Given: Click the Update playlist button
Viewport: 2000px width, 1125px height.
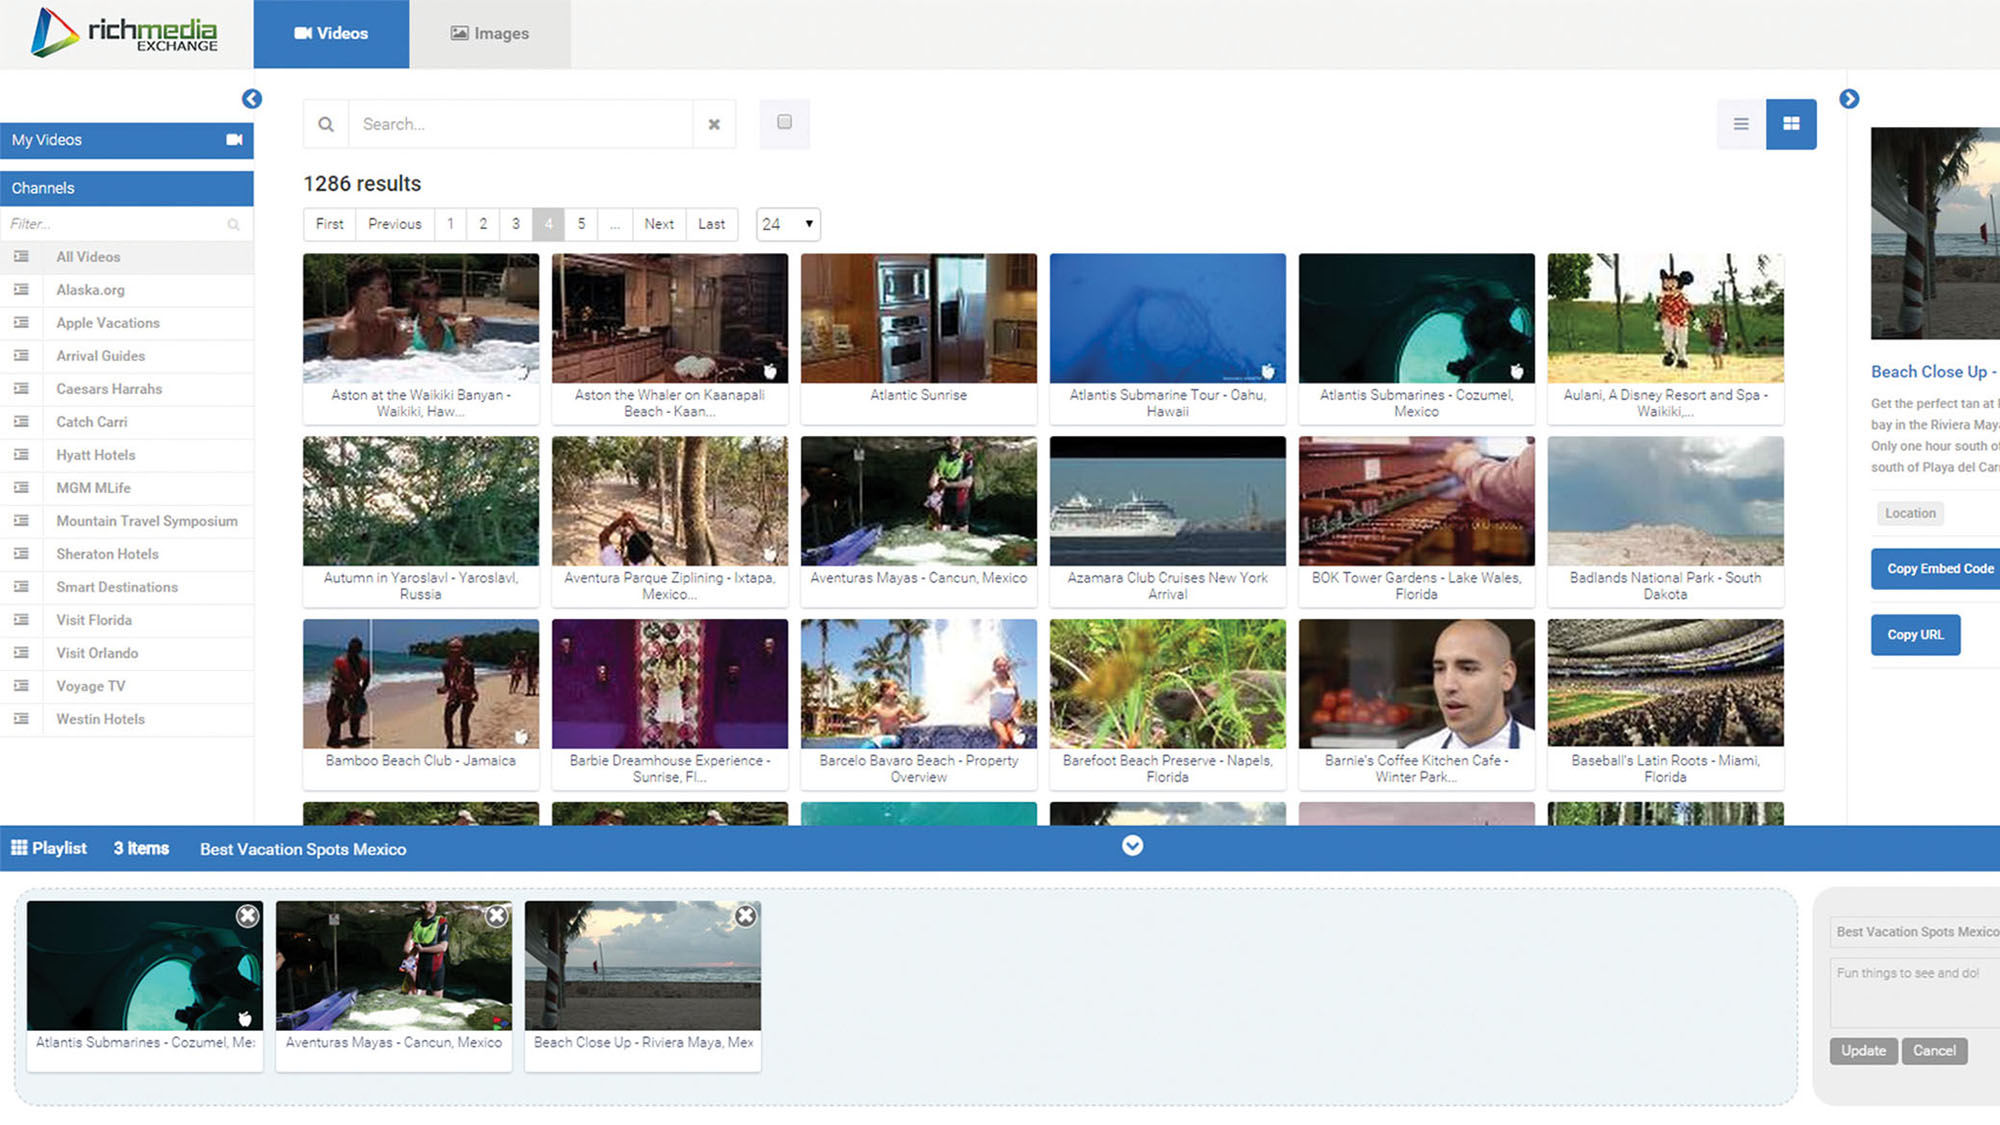Looking at the screenshot, I should 1863,1051.
